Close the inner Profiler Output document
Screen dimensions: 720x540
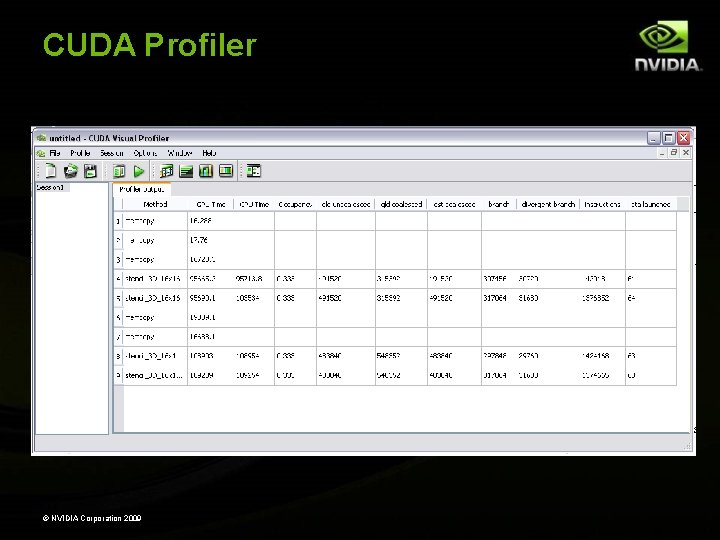[686, 152]
